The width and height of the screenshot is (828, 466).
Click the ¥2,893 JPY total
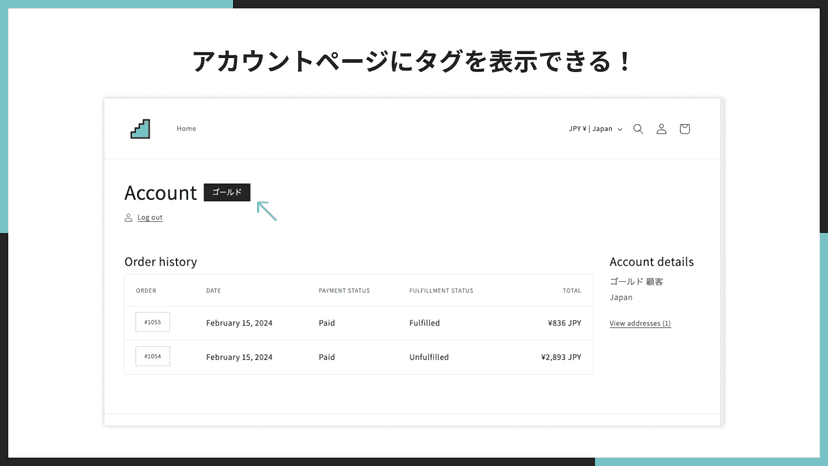pos(561,357)
